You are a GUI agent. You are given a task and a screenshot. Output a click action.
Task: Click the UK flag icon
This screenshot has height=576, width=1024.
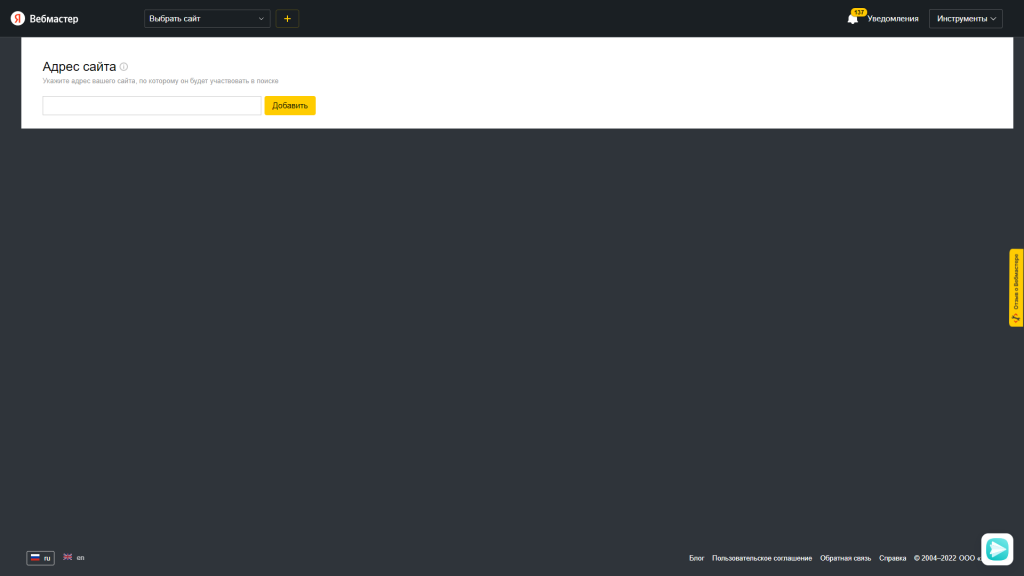point(68,557)
